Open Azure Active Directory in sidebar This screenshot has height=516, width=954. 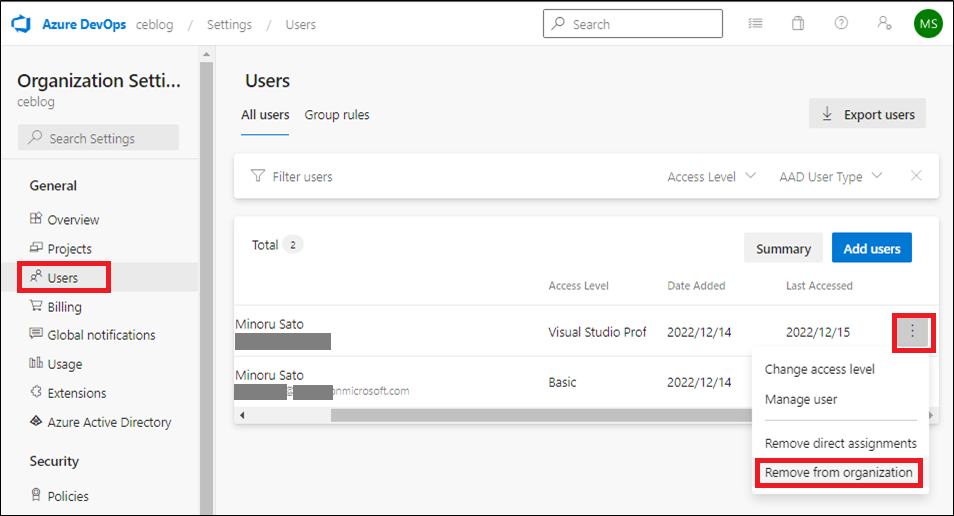(x=109, y=422)
